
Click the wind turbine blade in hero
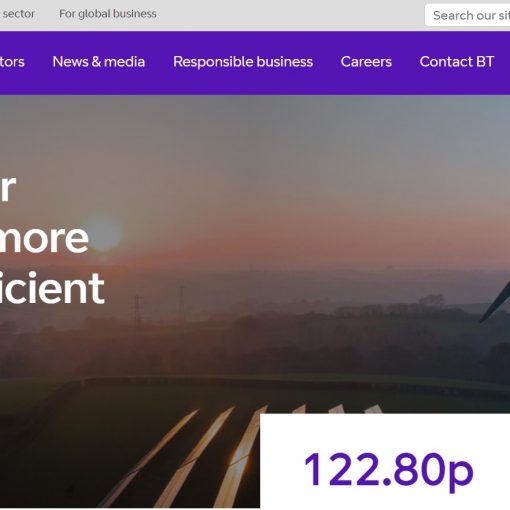[x=495, y=302]
